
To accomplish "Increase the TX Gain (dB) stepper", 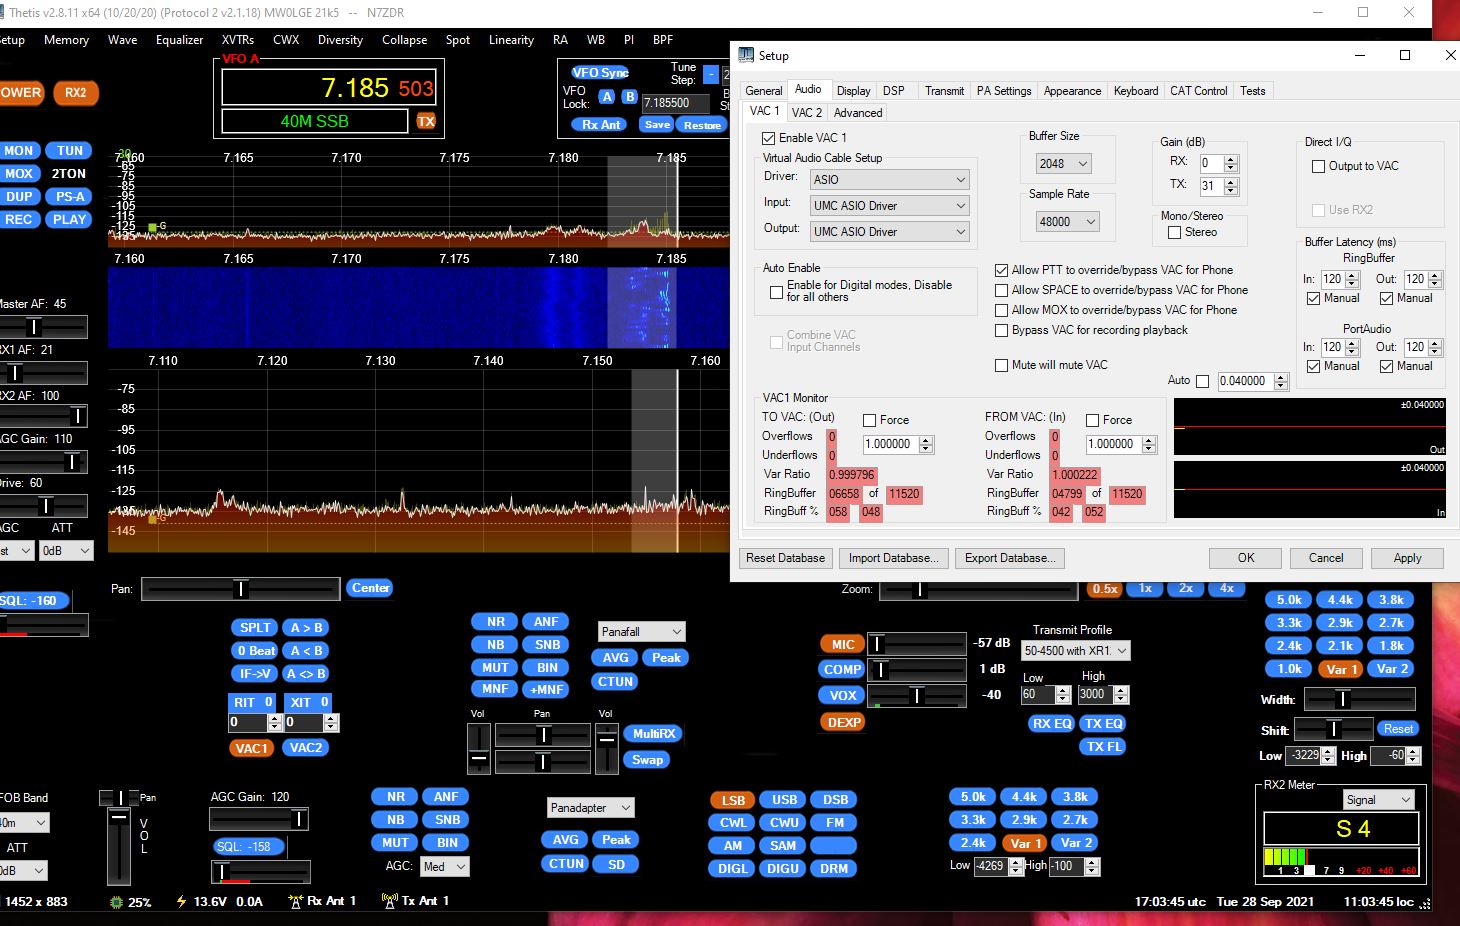I will (x=1231, y=182).
